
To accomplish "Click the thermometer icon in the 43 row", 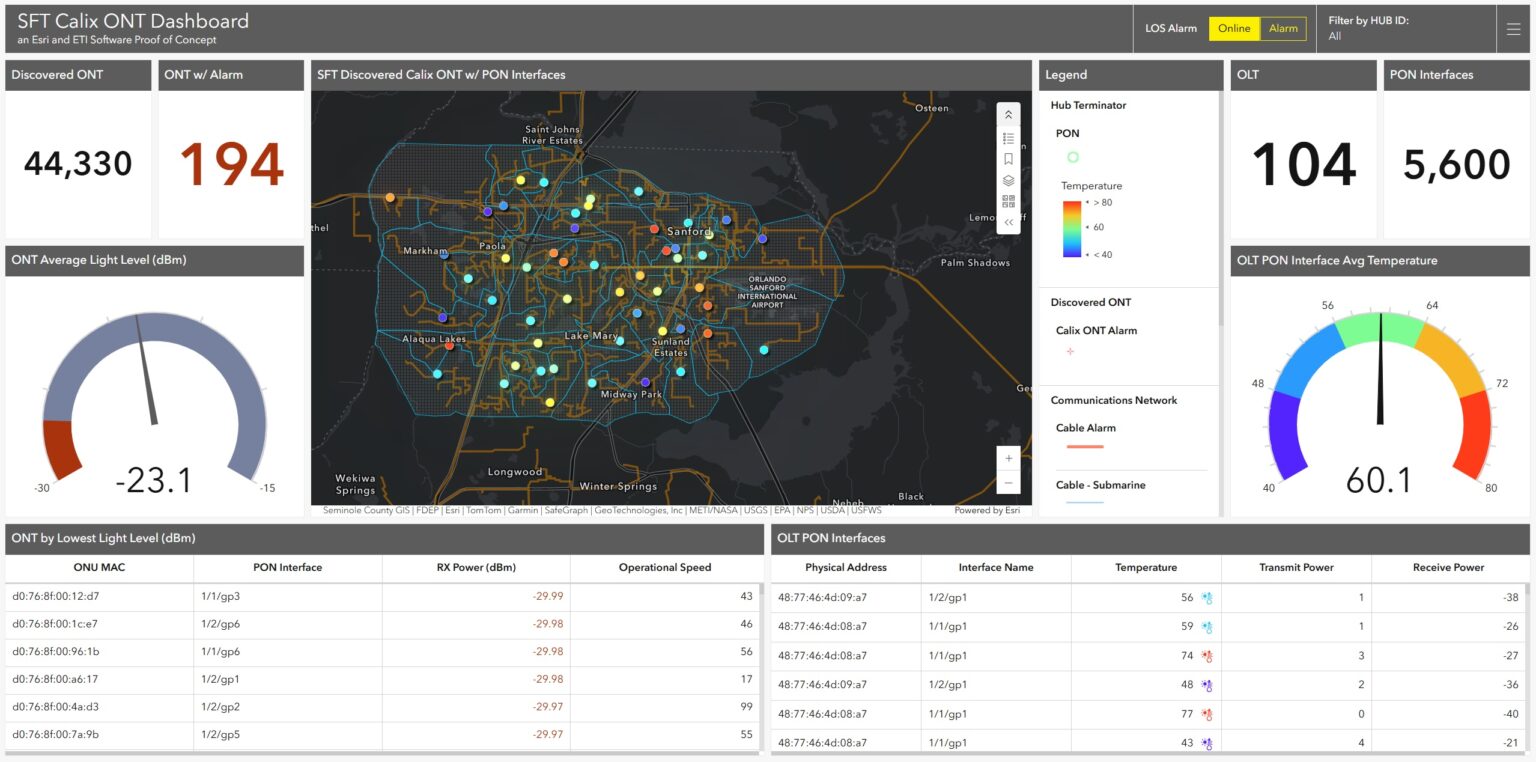I will click(1207, 743).
